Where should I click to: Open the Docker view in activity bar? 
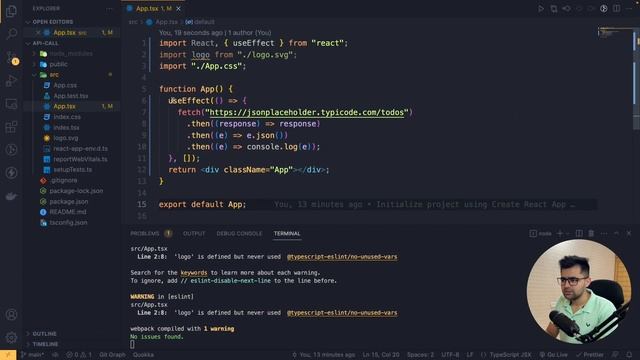[x=11, y=196]
